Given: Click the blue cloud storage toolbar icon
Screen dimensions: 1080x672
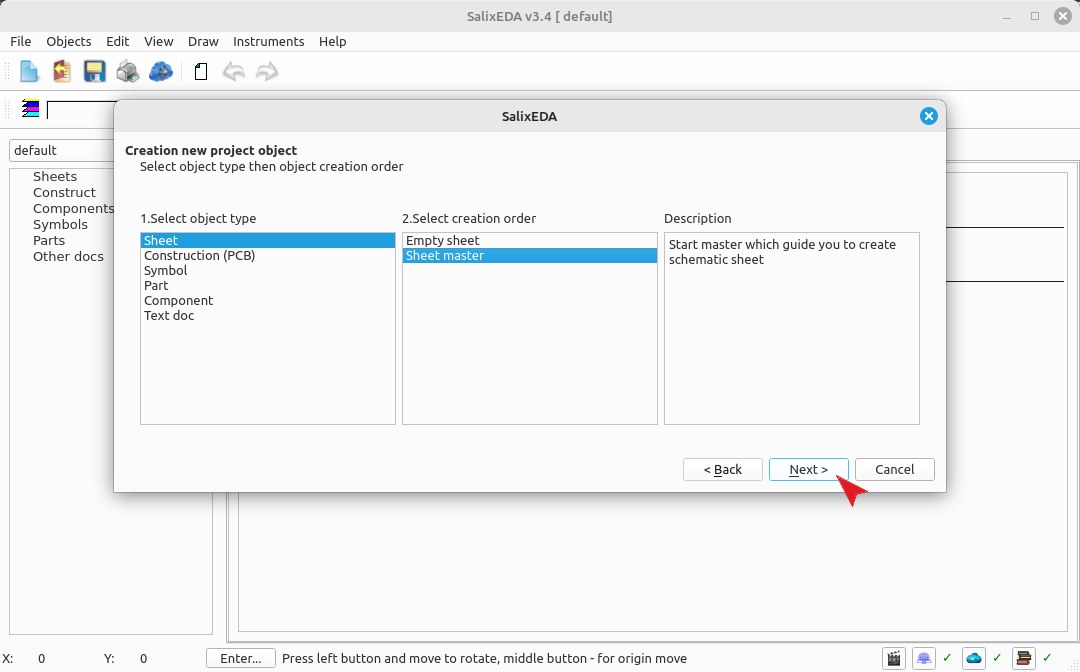Looking at the screenshot, I should [160, 72].
